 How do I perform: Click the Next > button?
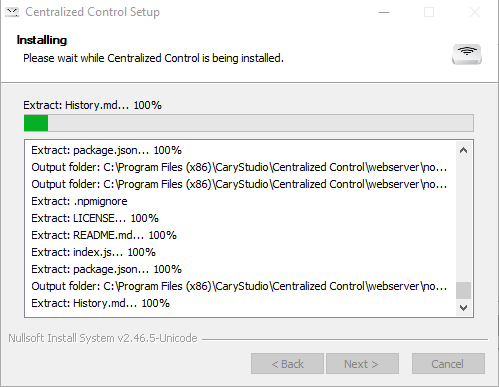(362, 364)
